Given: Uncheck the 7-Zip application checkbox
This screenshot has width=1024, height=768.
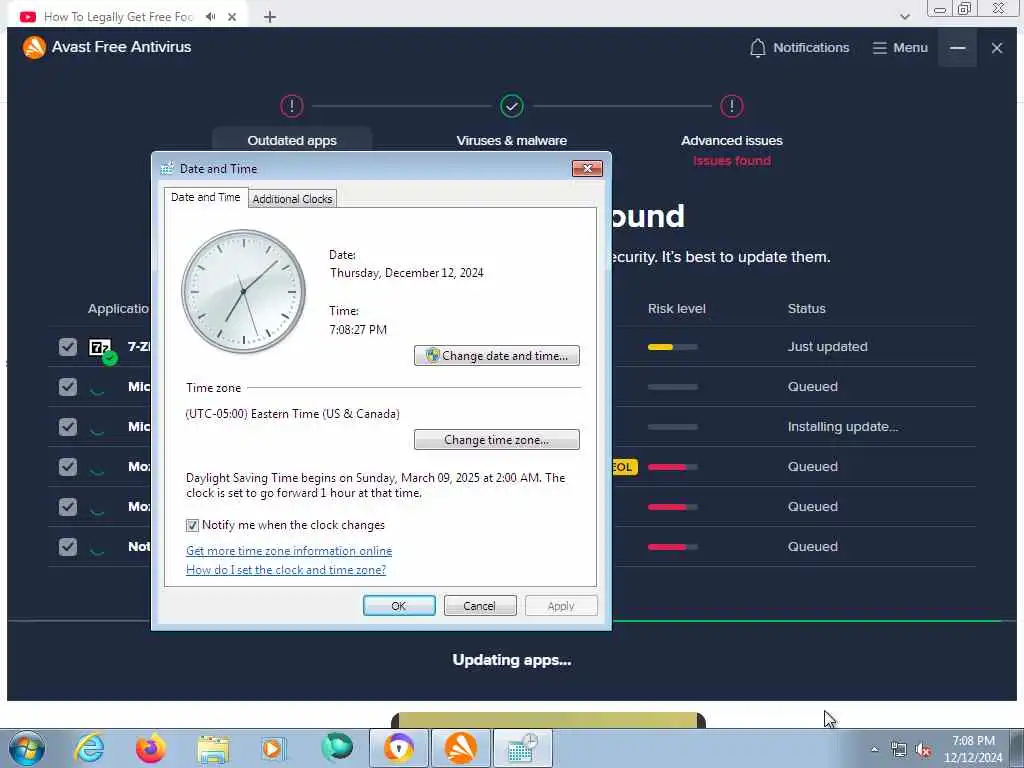Looking at the screenshot, I should (x=68, y=347).
